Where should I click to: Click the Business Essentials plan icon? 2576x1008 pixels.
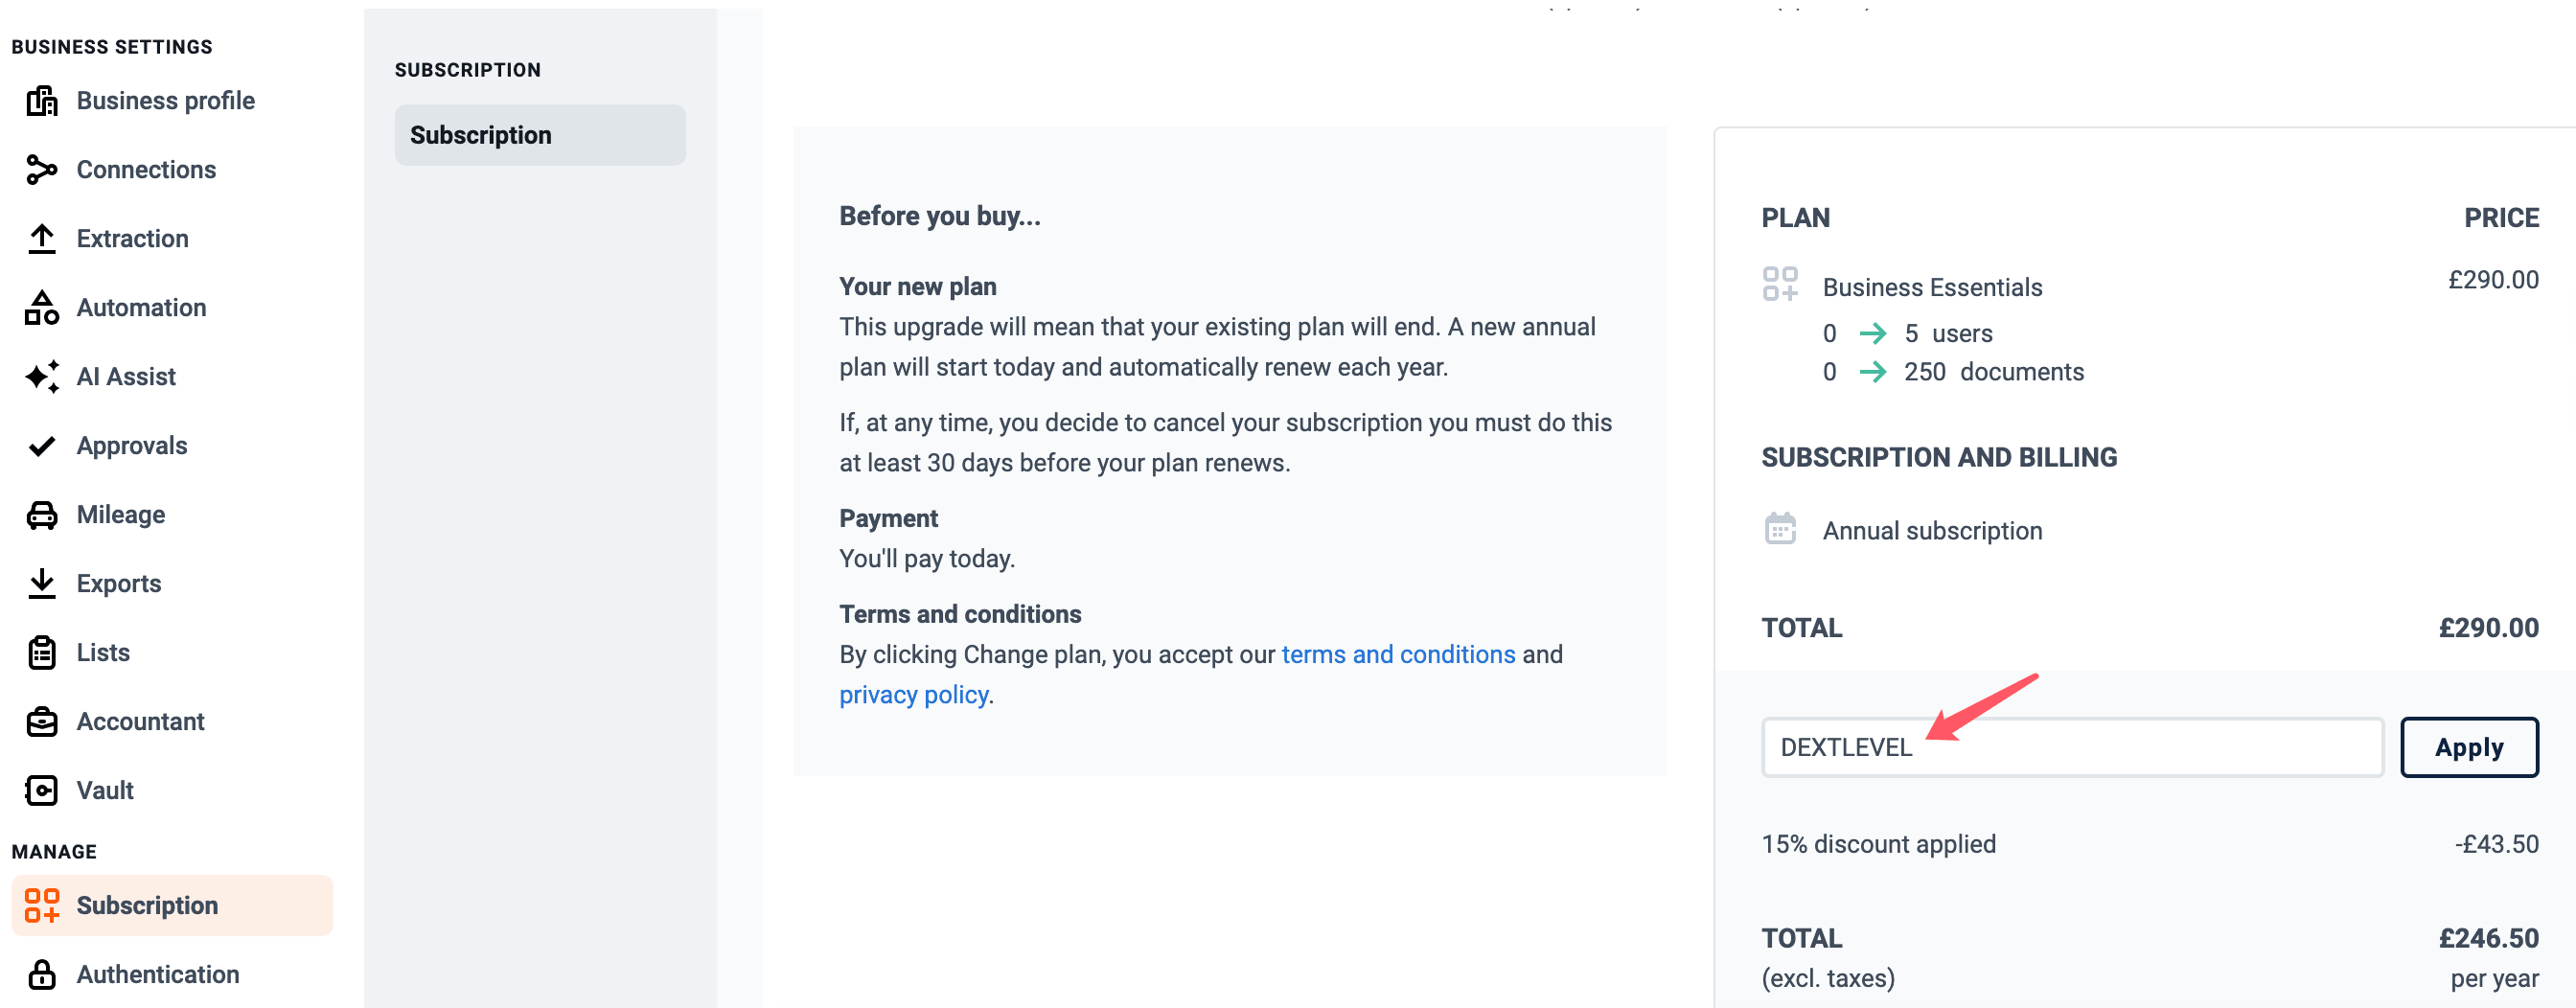1780,284
